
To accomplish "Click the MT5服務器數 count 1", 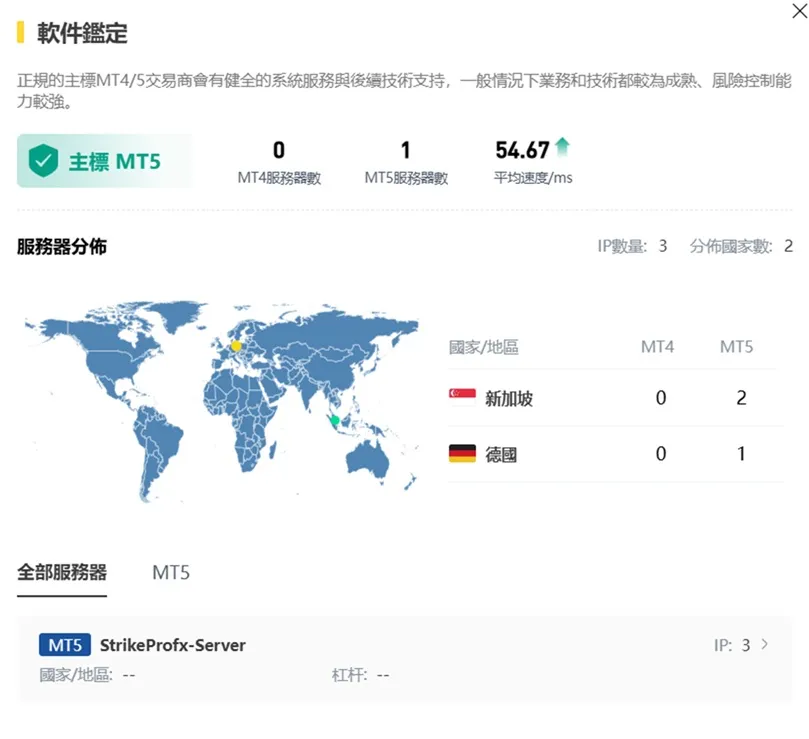I will [x=406, y=150].
